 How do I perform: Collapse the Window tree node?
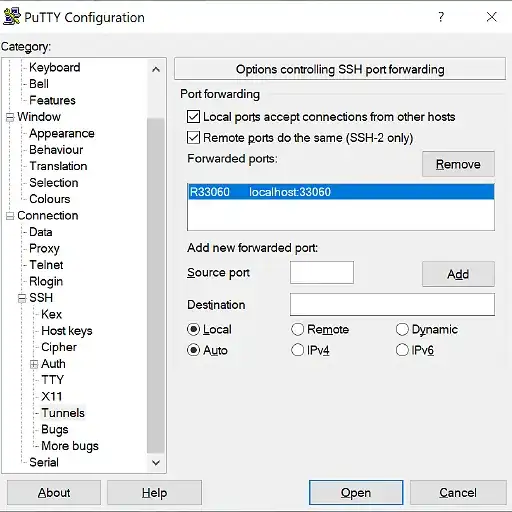tap(10, 117)
